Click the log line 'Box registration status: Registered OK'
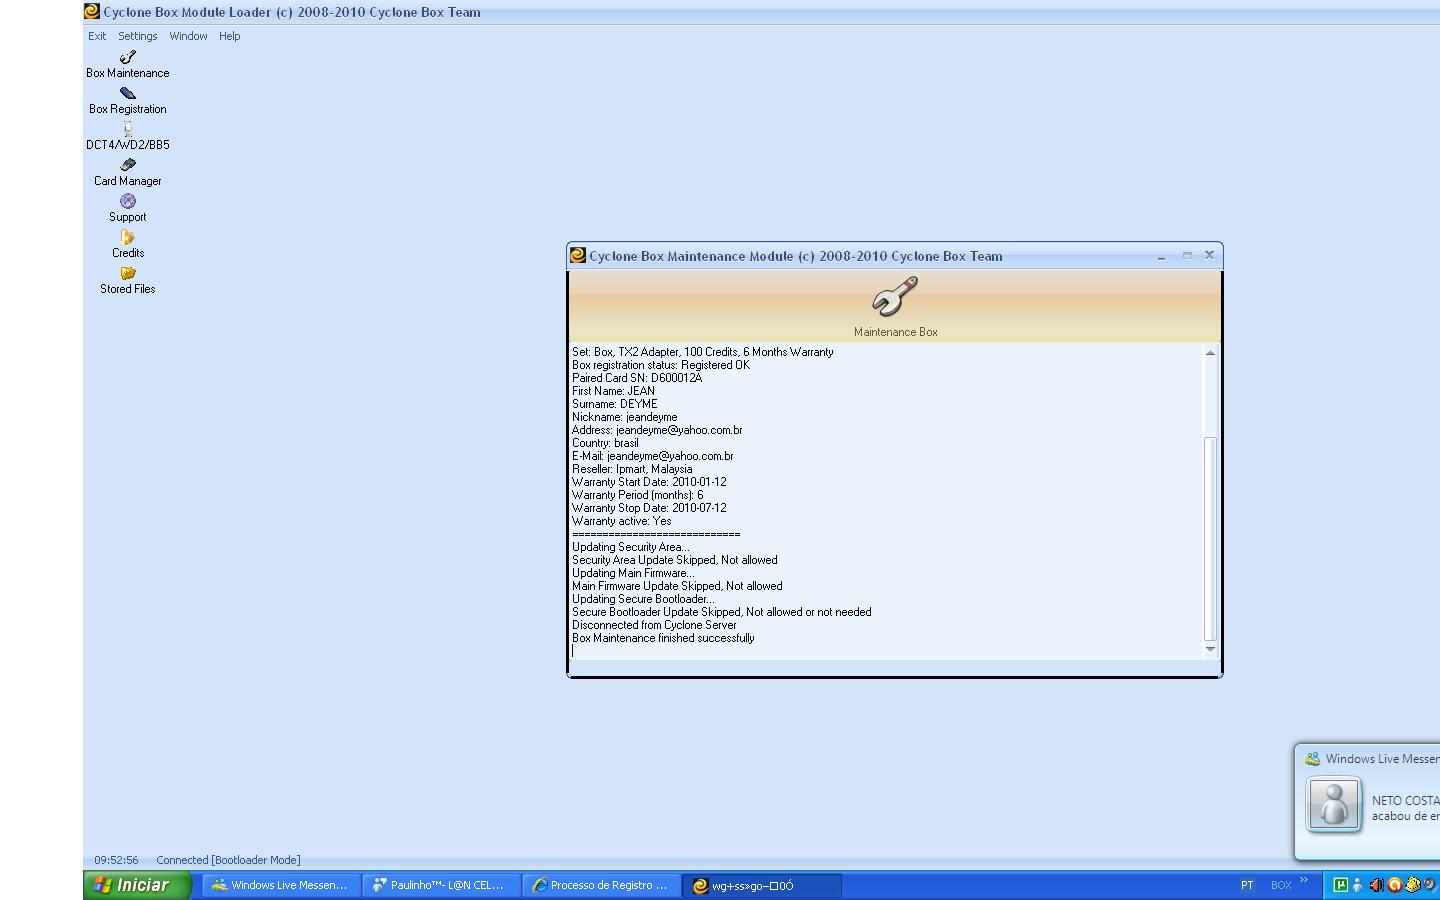Image resolution: width=1440 pixels, height=900 pixels. (661, 365)
